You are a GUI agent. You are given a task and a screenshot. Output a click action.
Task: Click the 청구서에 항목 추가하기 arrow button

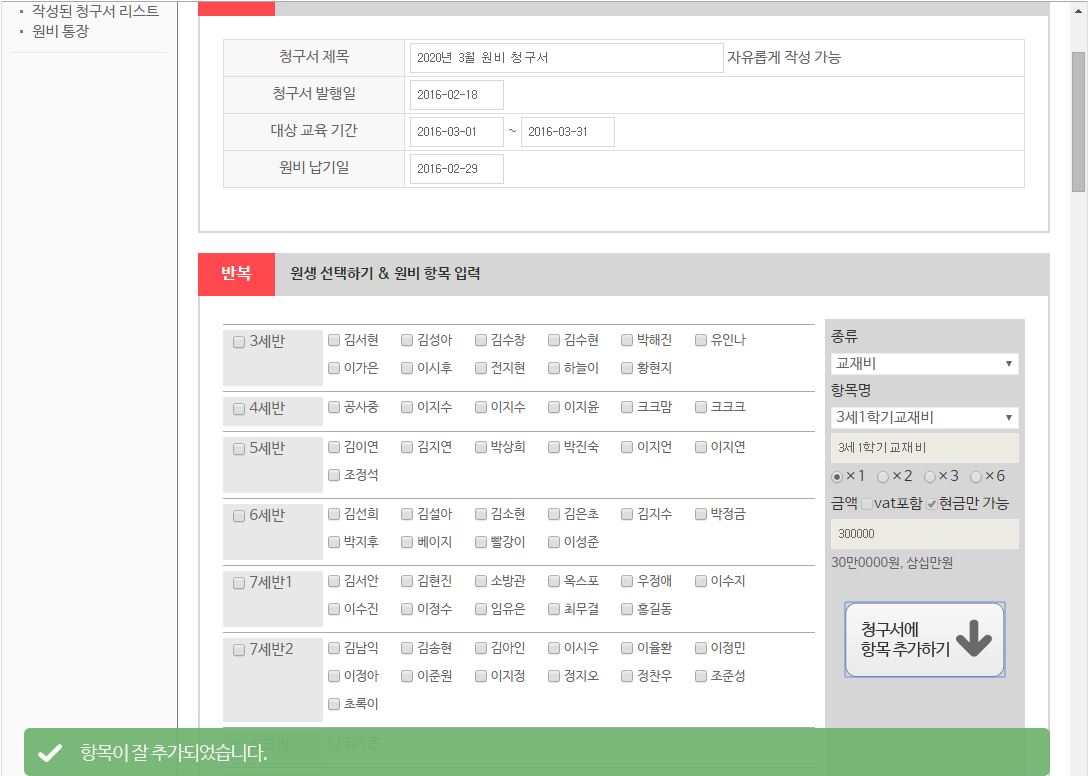[x=924, y=640]
